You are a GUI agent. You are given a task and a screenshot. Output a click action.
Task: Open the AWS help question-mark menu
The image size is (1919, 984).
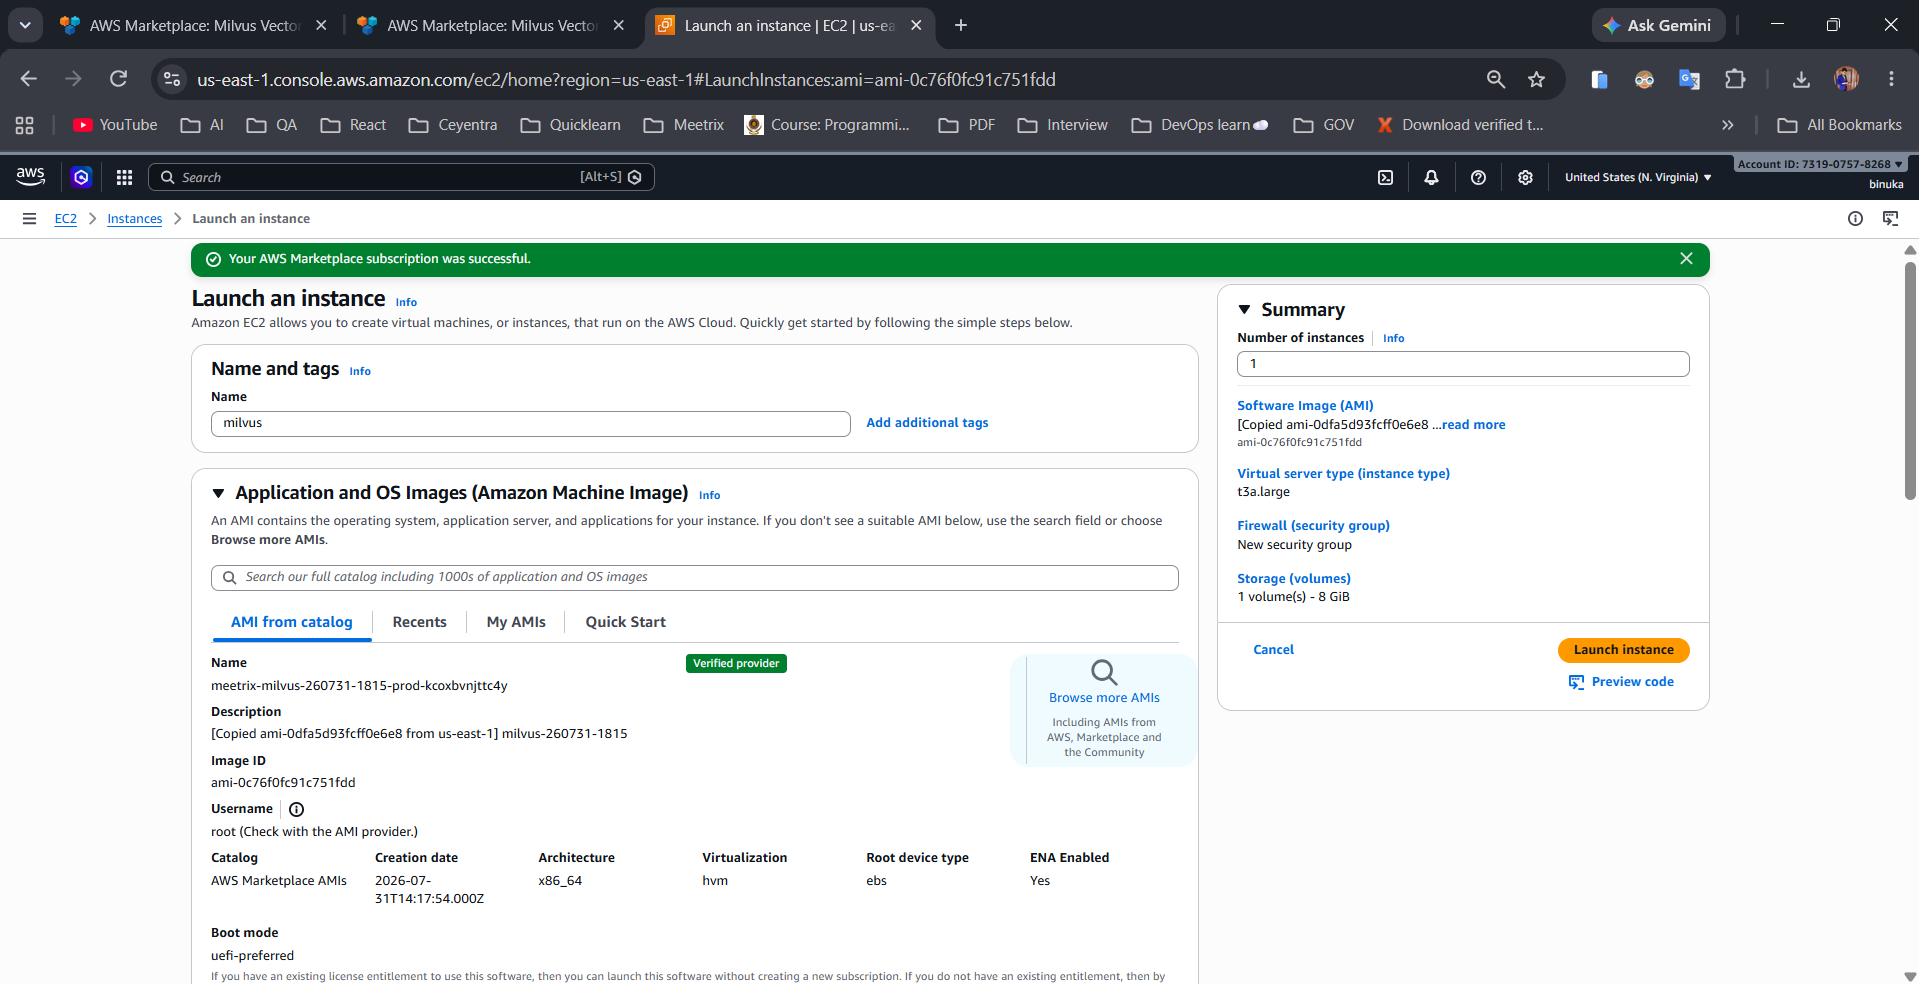1478,177
